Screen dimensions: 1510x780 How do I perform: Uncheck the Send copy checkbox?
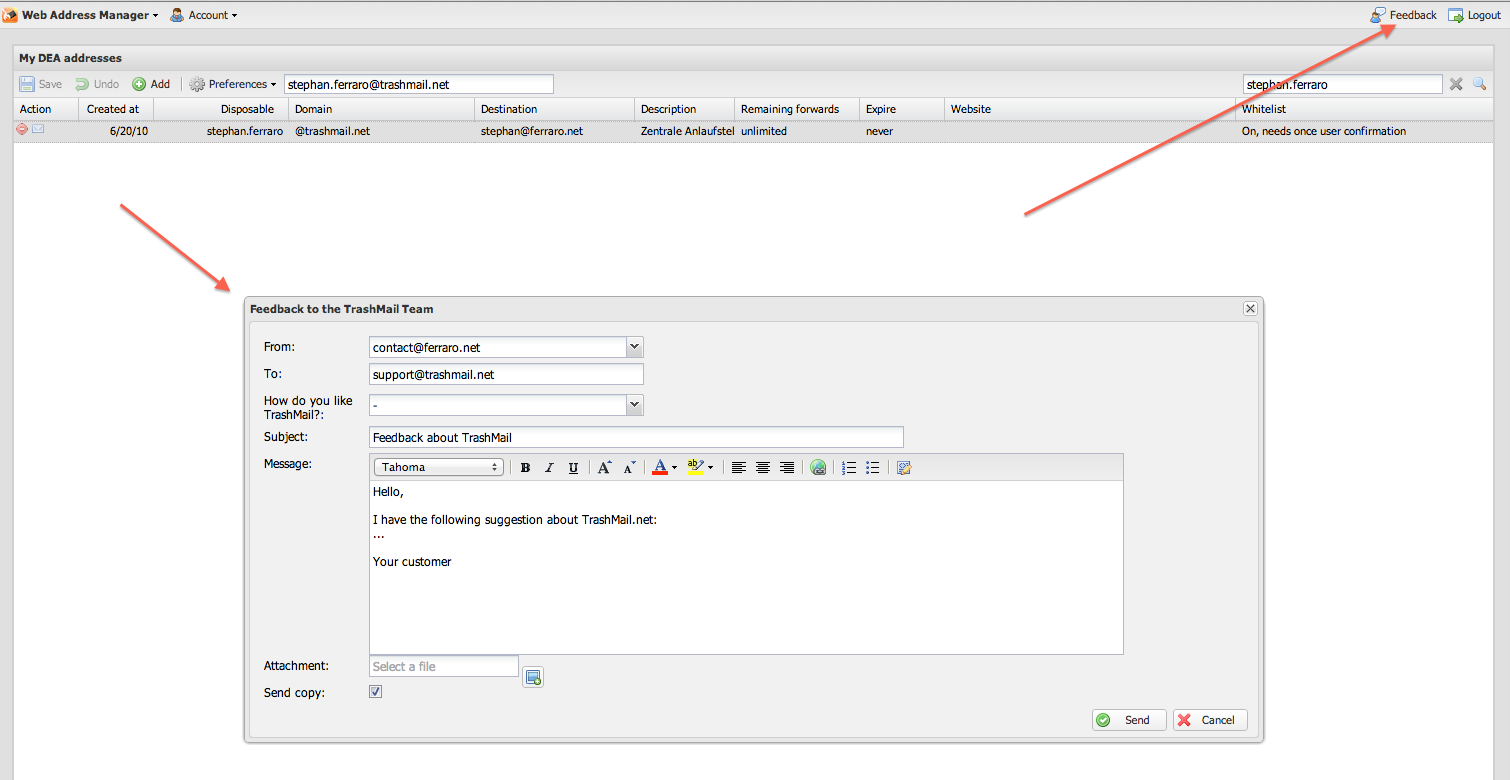(x=376, y=692)
